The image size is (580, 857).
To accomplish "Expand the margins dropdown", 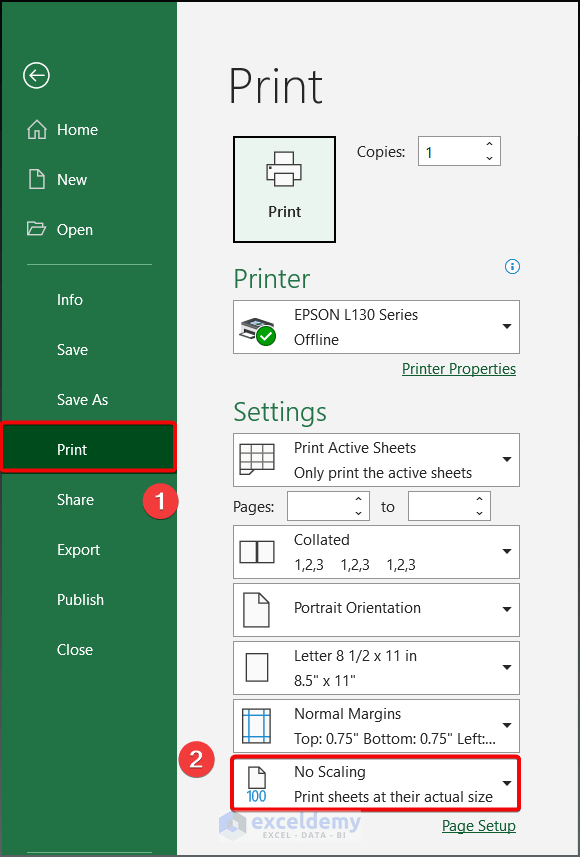I will click(508, 725).
